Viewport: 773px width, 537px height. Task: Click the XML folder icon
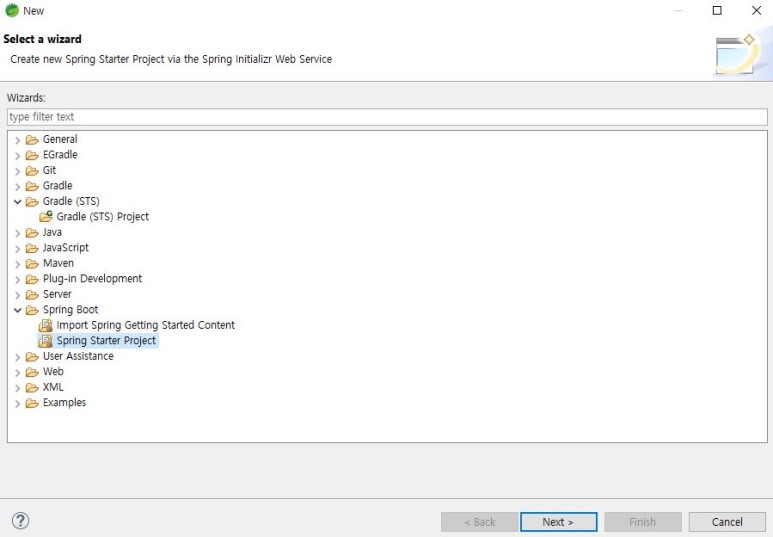point(32,388)
